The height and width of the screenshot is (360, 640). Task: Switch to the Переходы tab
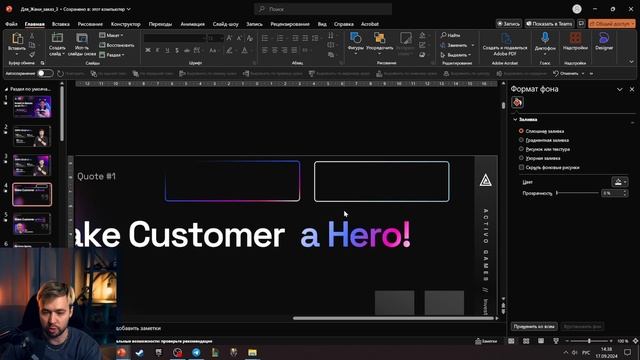coord(160,24)
